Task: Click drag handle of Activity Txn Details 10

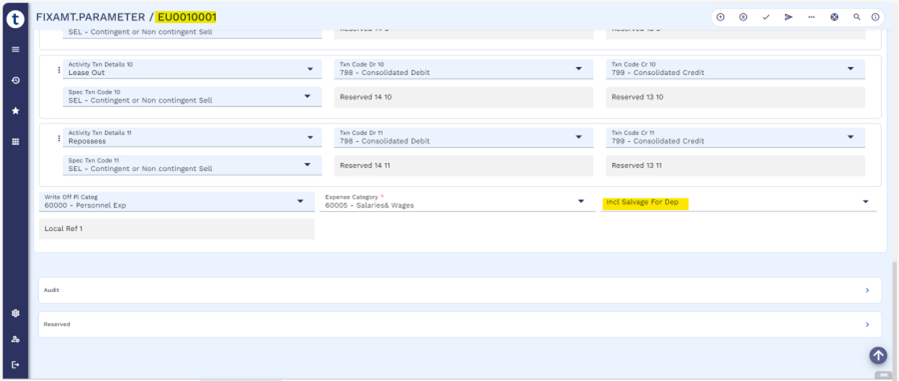Action: point(58,70)
